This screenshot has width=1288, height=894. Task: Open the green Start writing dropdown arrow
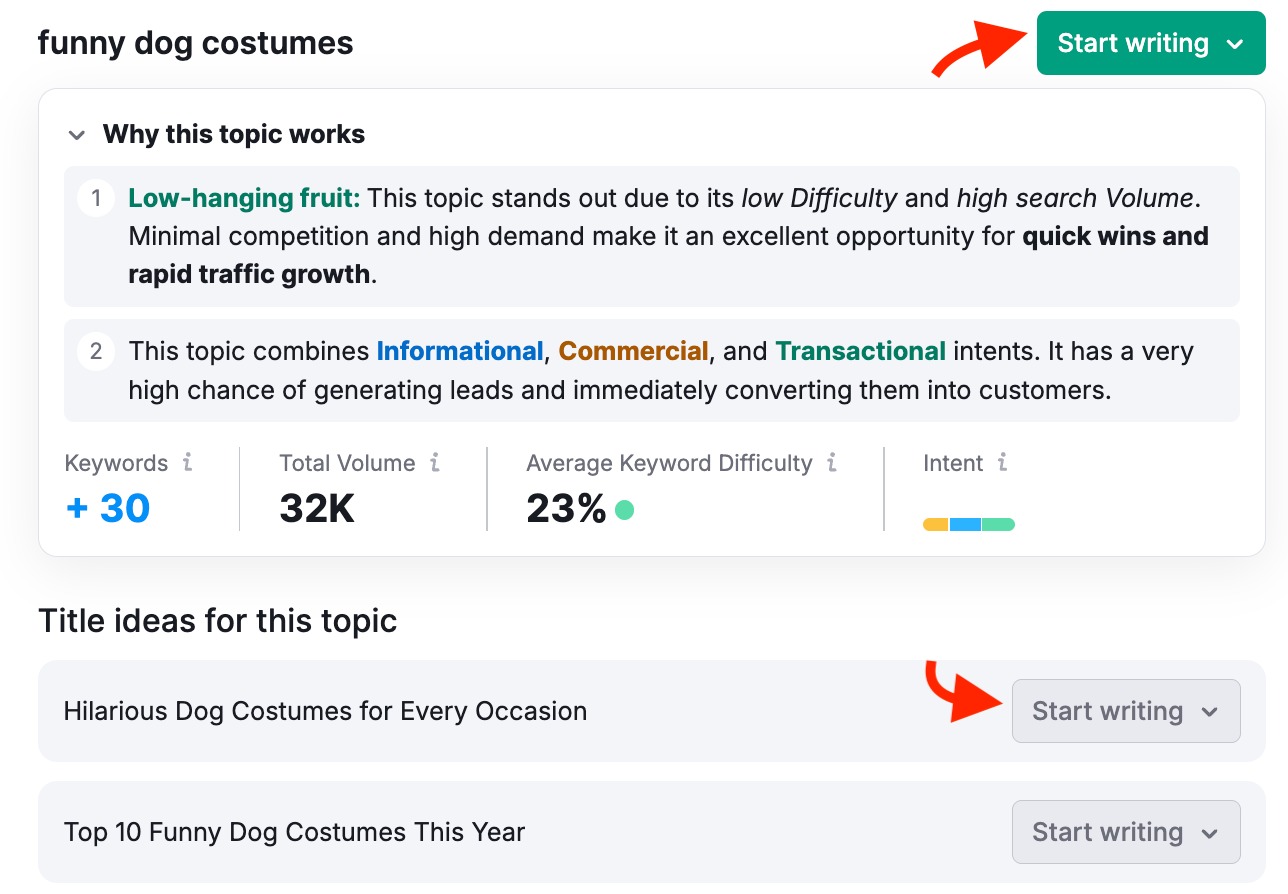tap(1235, 44)
